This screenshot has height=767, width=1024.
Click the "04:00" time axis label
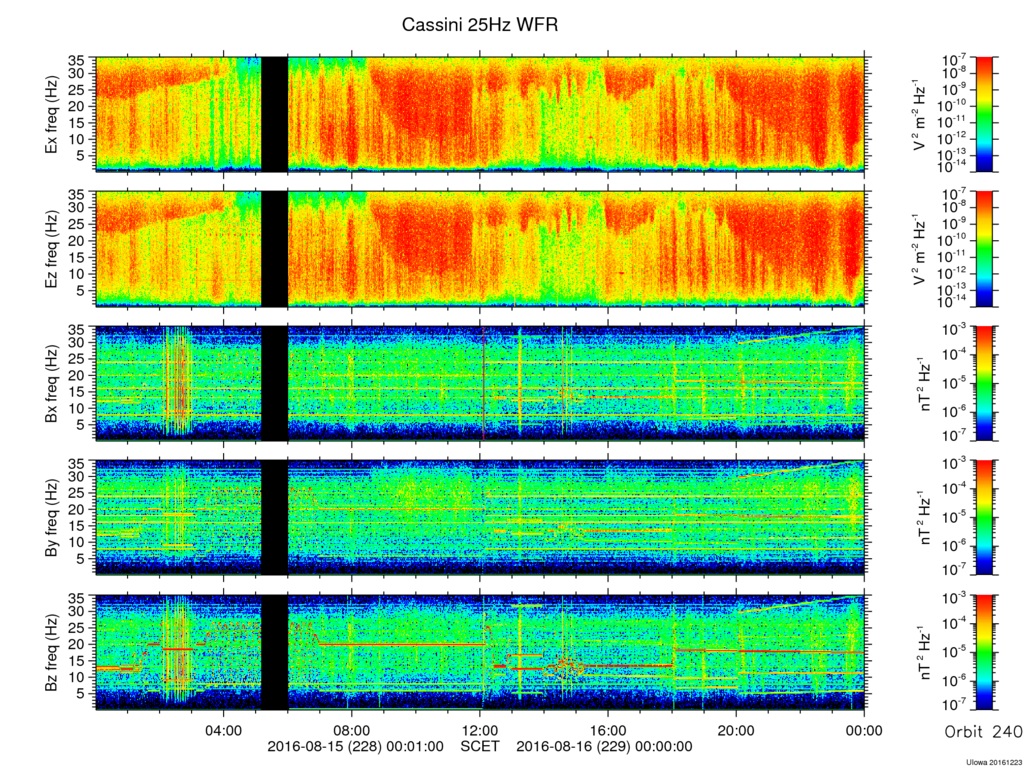[x=224, y=730]
